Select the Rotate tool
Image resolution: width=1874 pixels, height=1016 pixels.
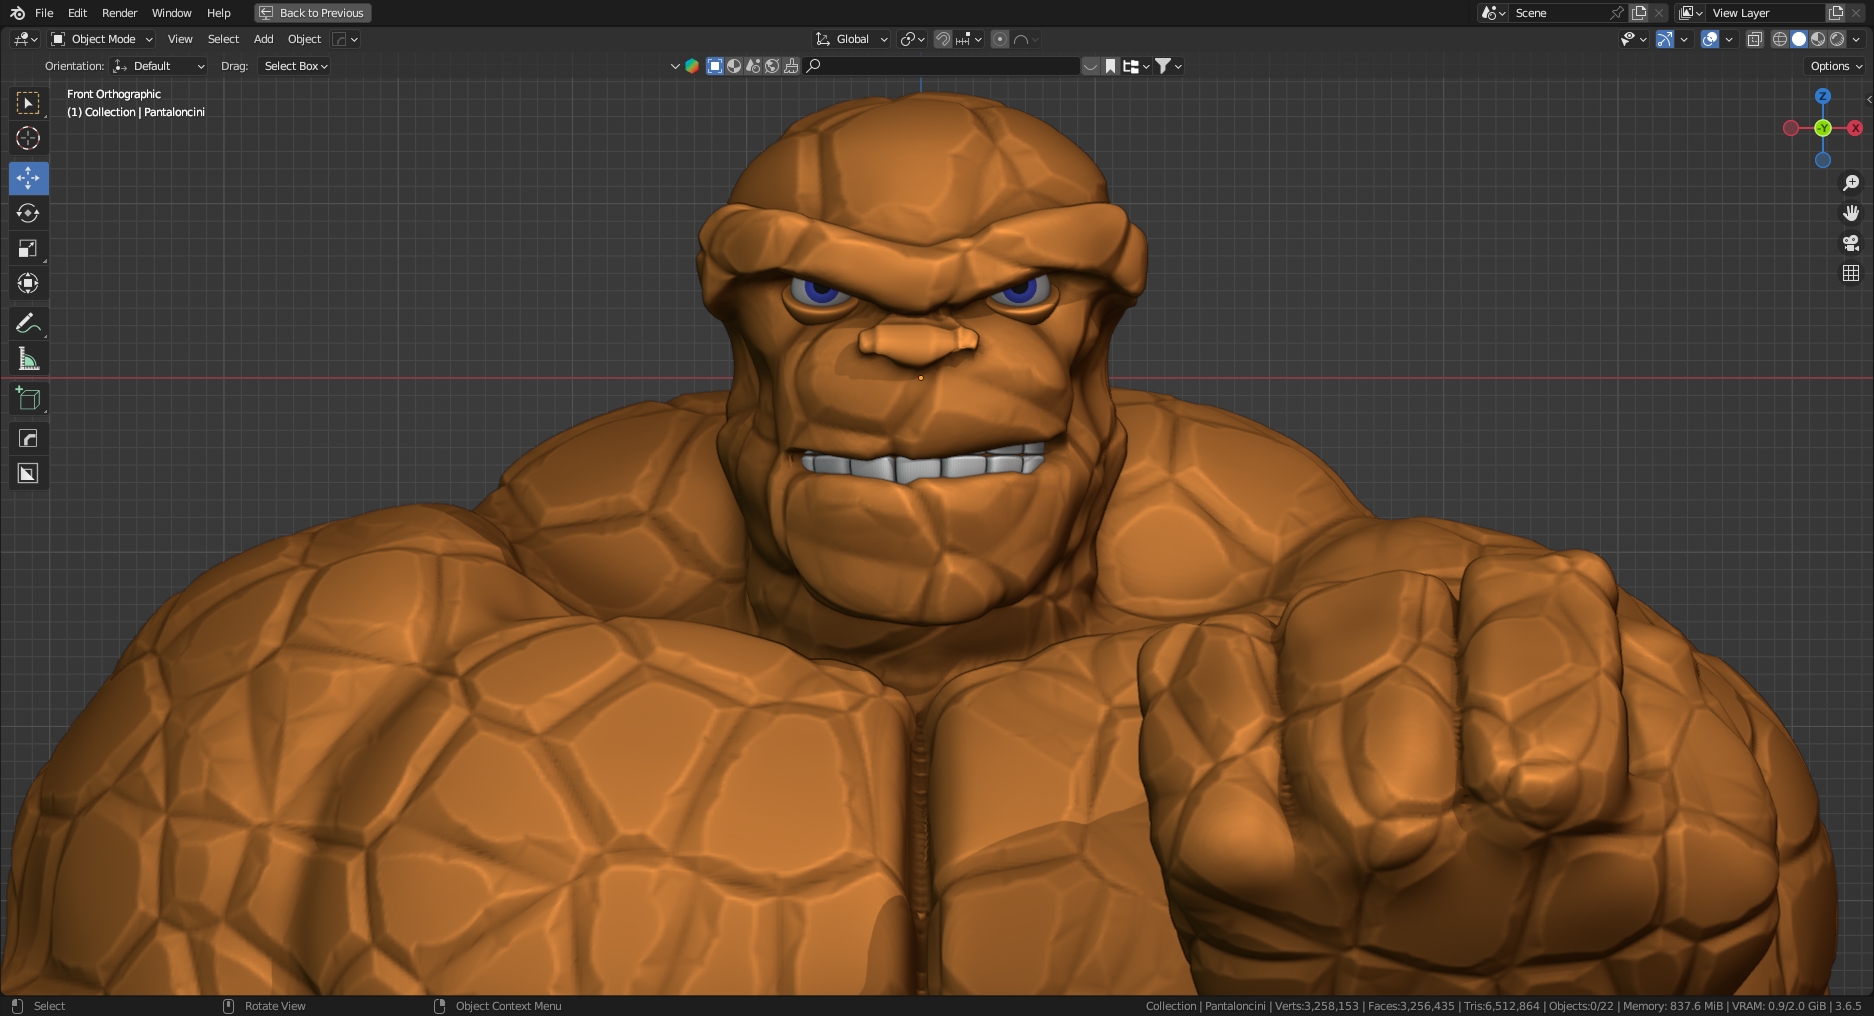point(28,213)
